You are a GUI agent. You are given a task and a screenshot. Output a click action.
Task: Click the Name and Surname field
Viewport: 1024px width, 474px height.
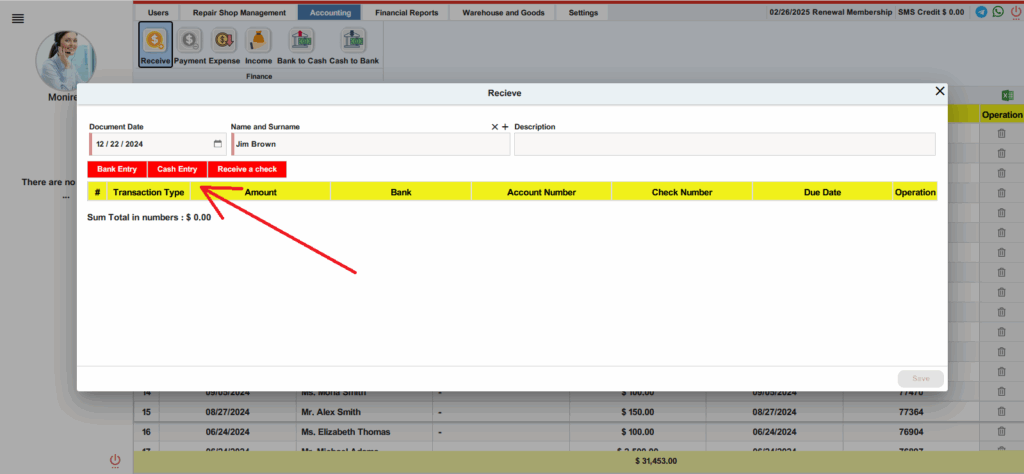[x=370, y=144]
